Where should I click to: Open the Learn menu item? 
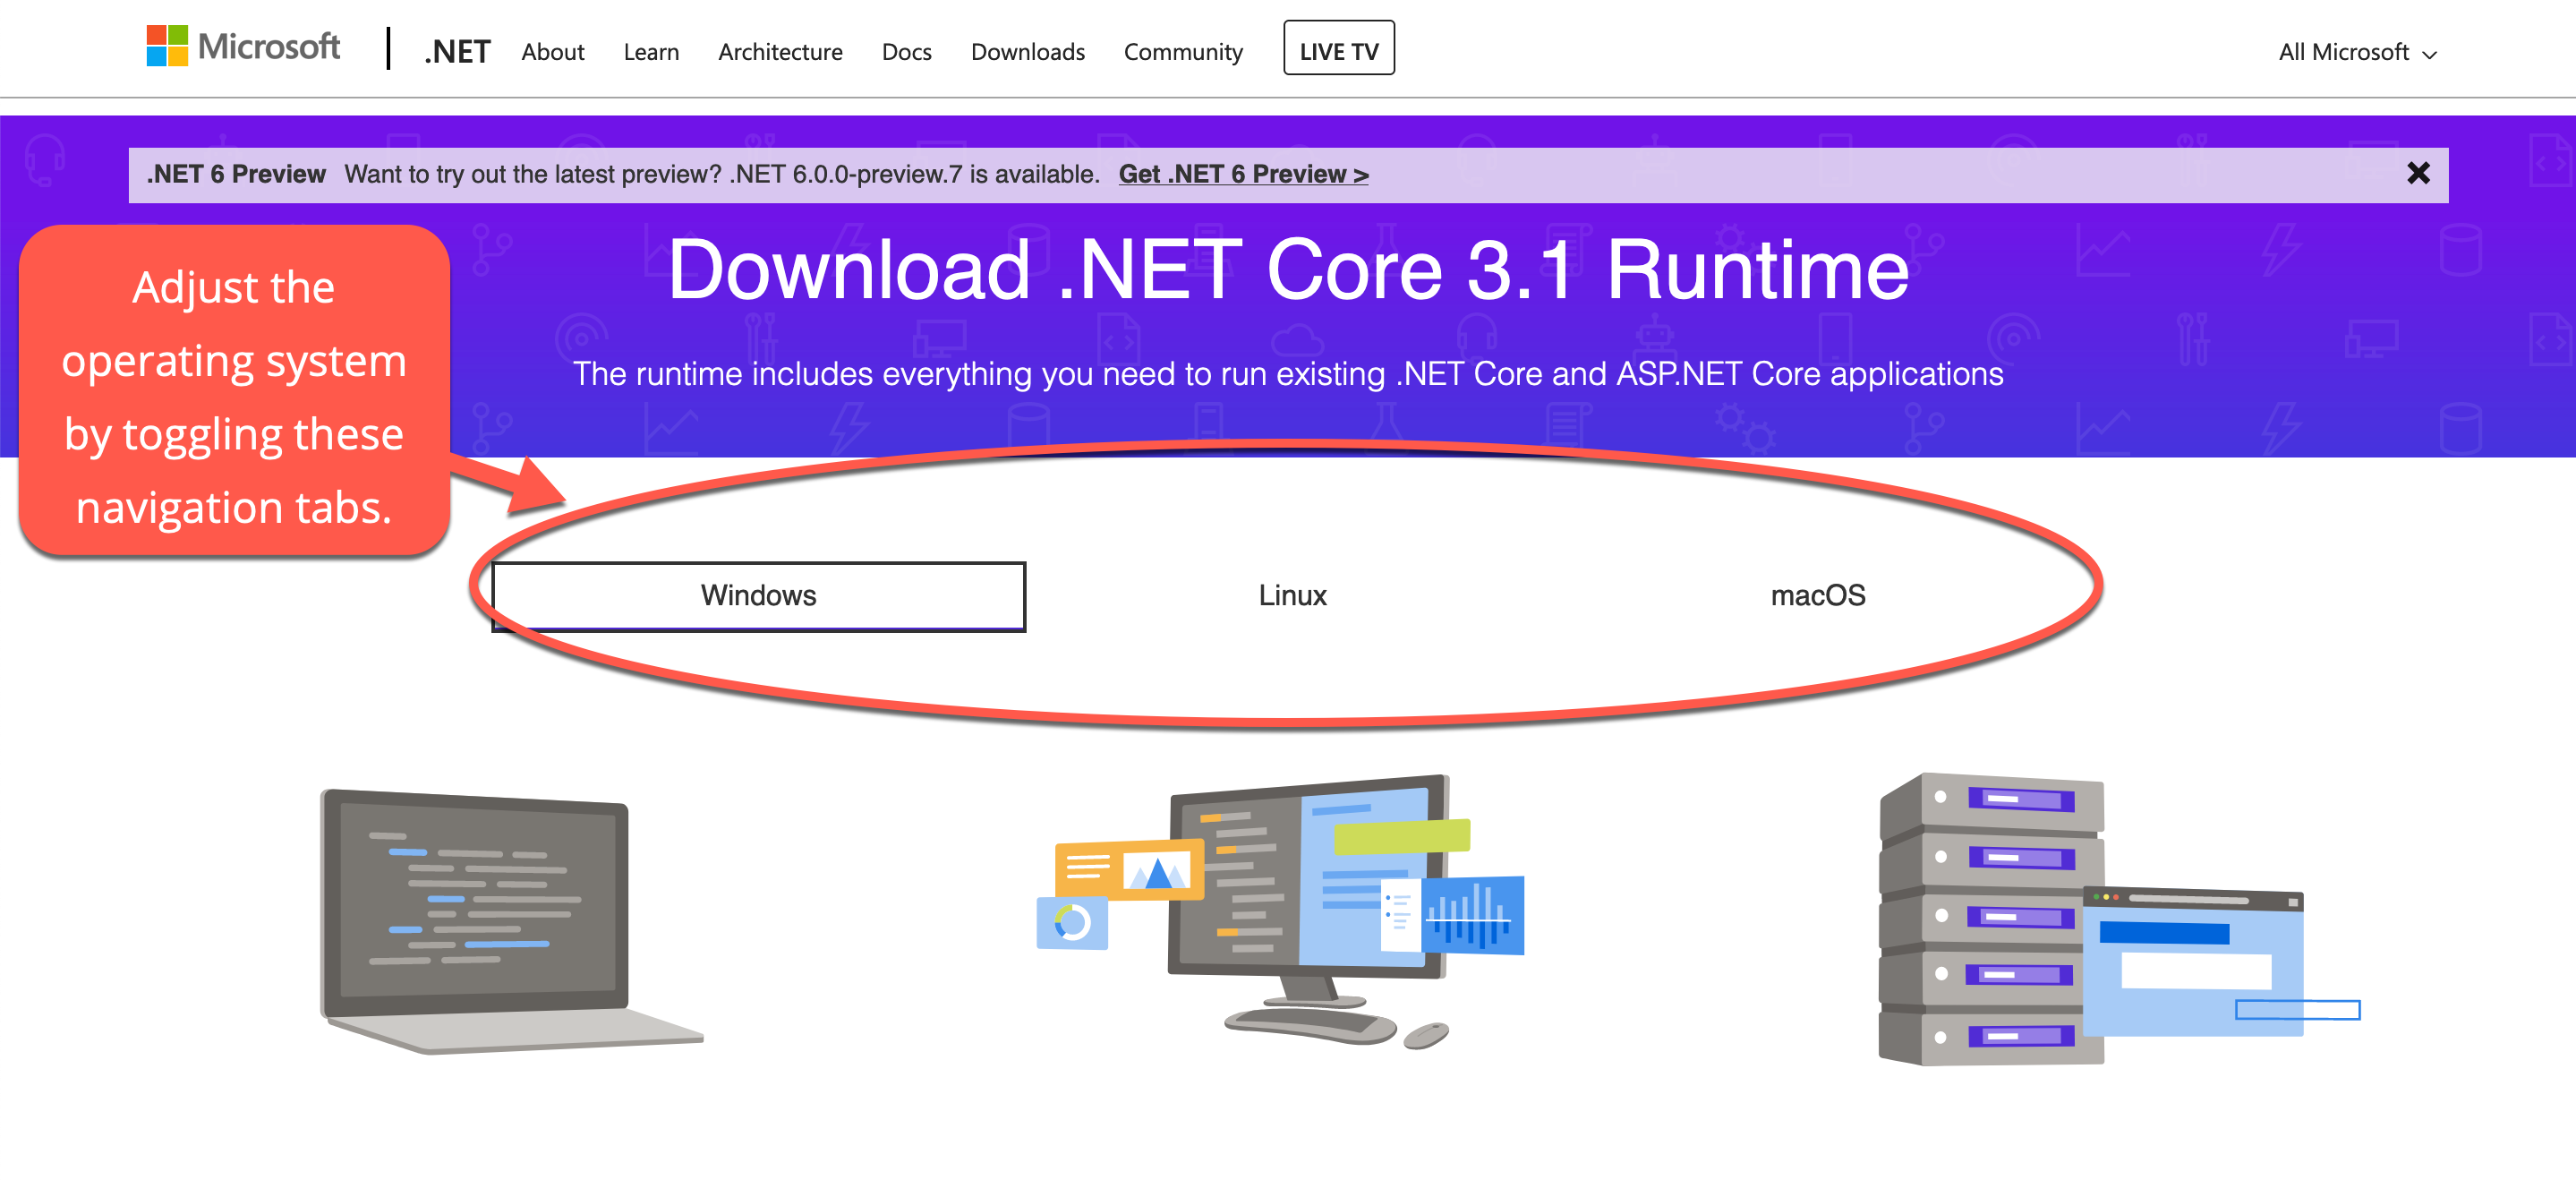[651, 52]
